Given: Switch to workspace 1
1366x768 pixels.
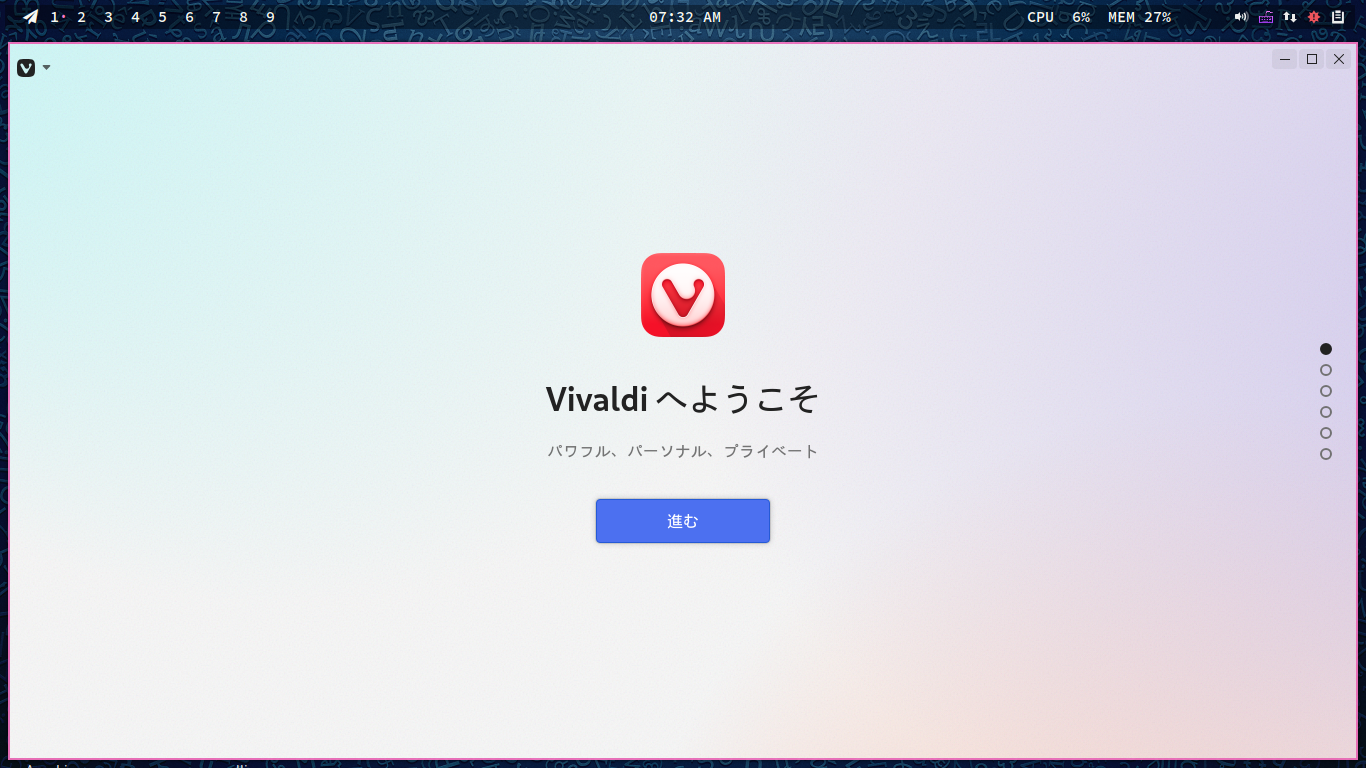Looking at the screenshot, I should tap(55, 17).
